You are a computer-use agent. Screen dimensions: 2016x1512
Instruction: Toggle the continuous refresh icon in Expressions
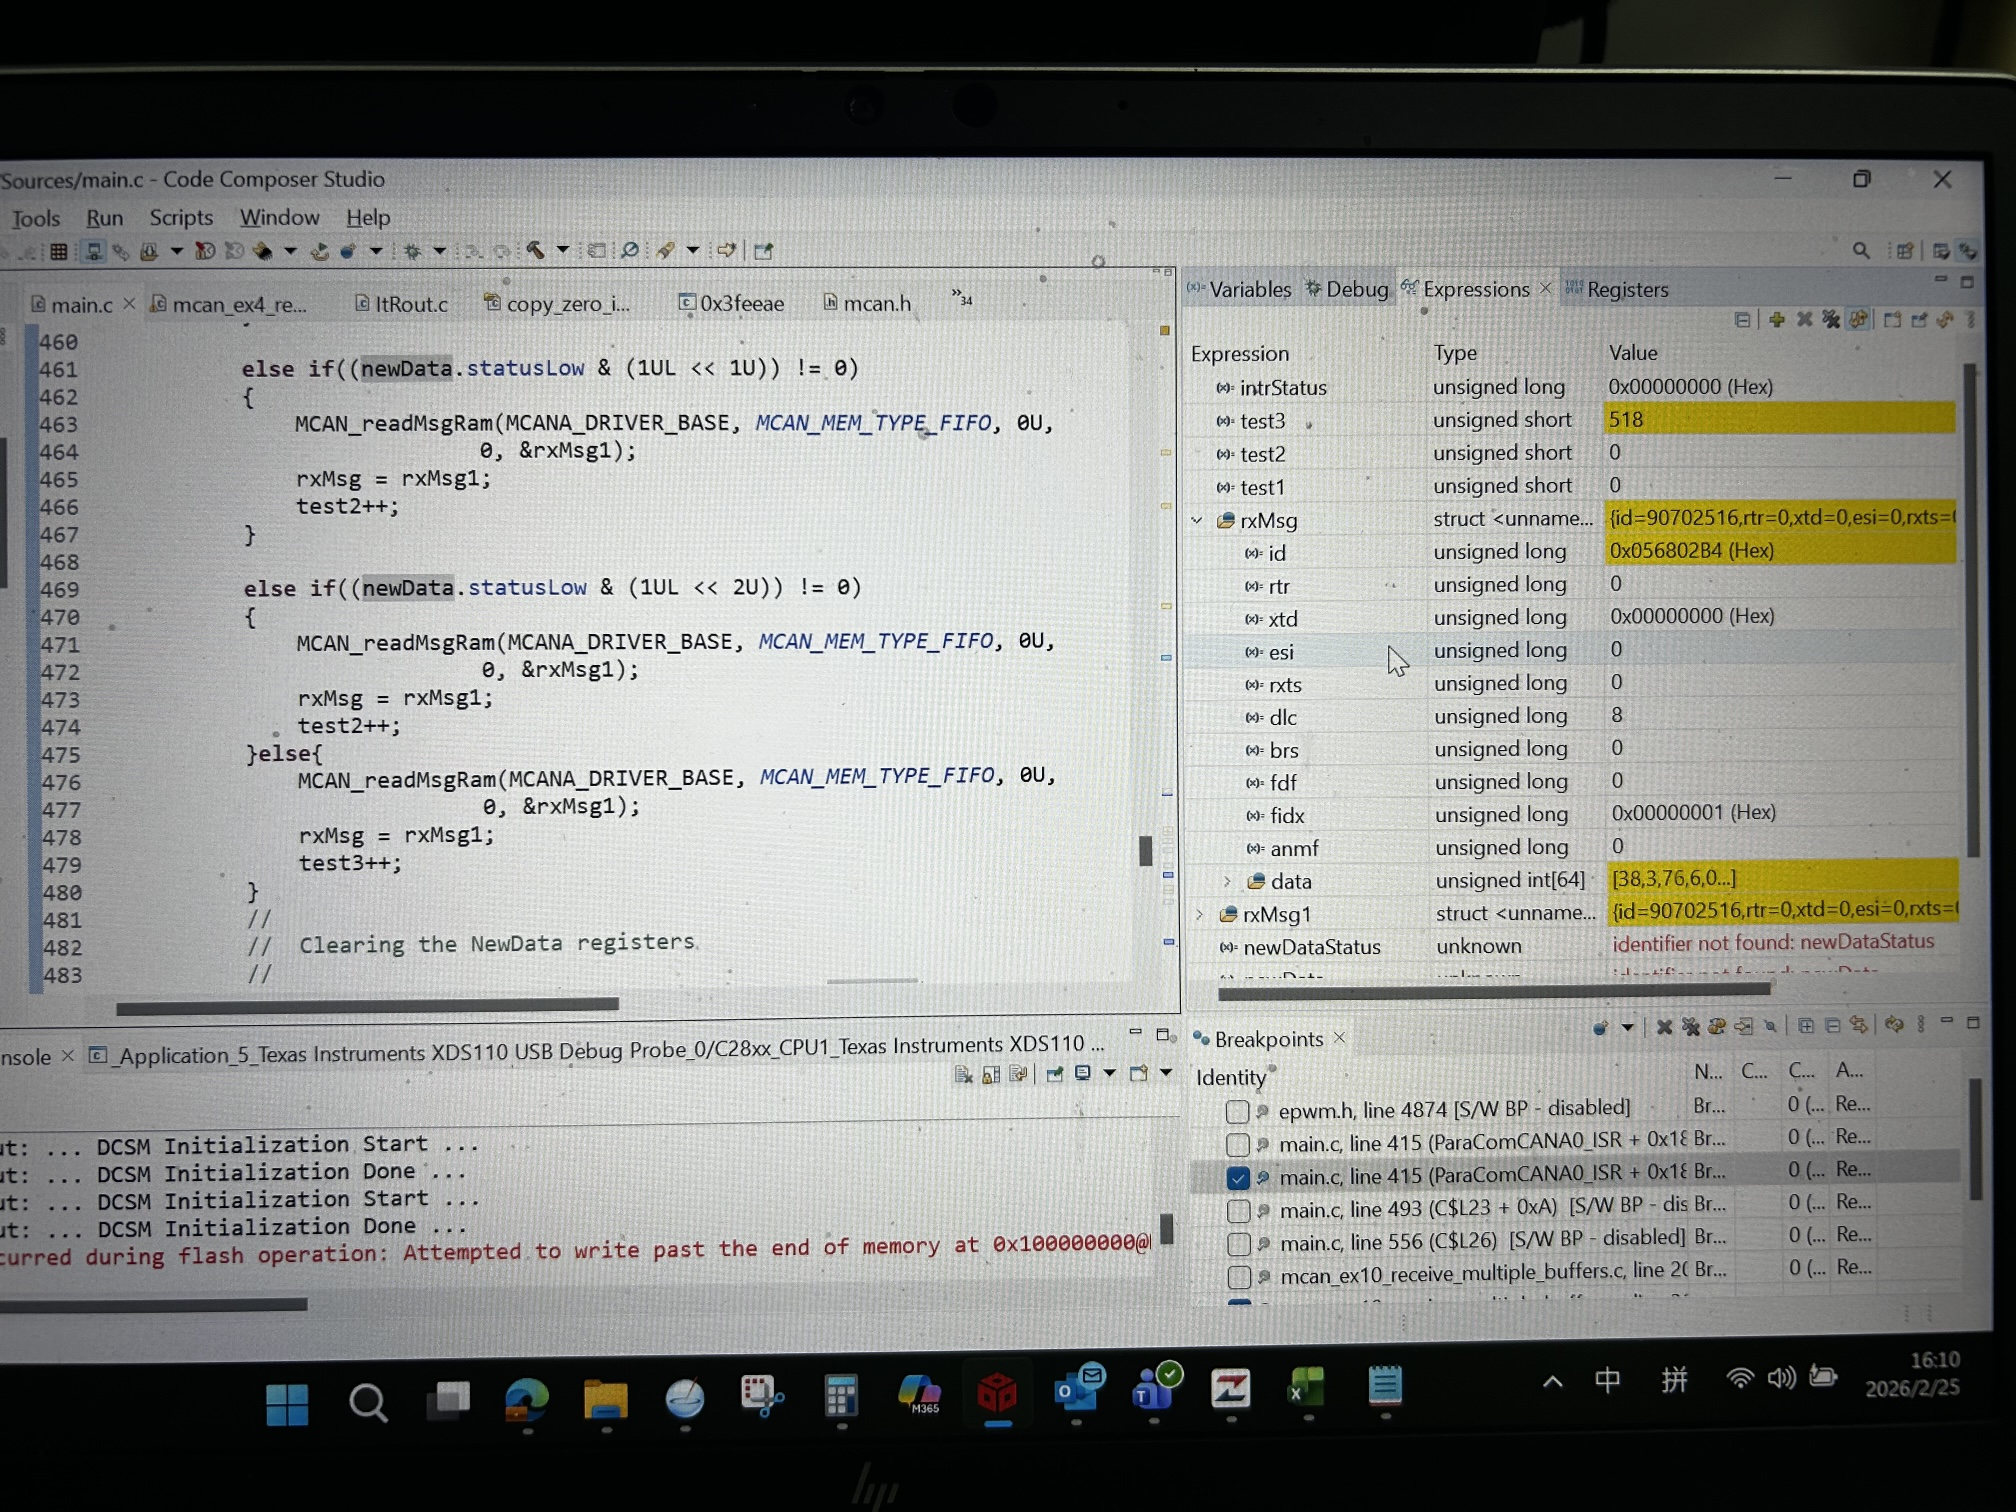[1859, 319]
